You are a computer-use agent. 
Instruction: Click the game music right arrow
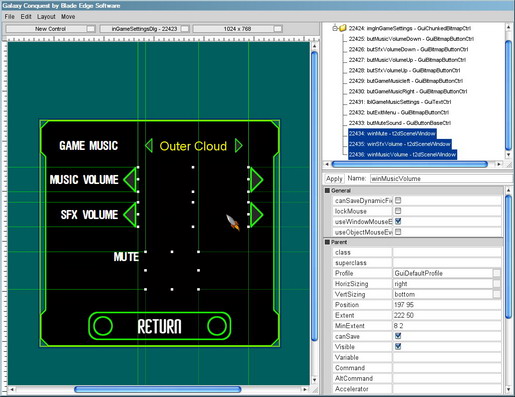coord(239,146)
